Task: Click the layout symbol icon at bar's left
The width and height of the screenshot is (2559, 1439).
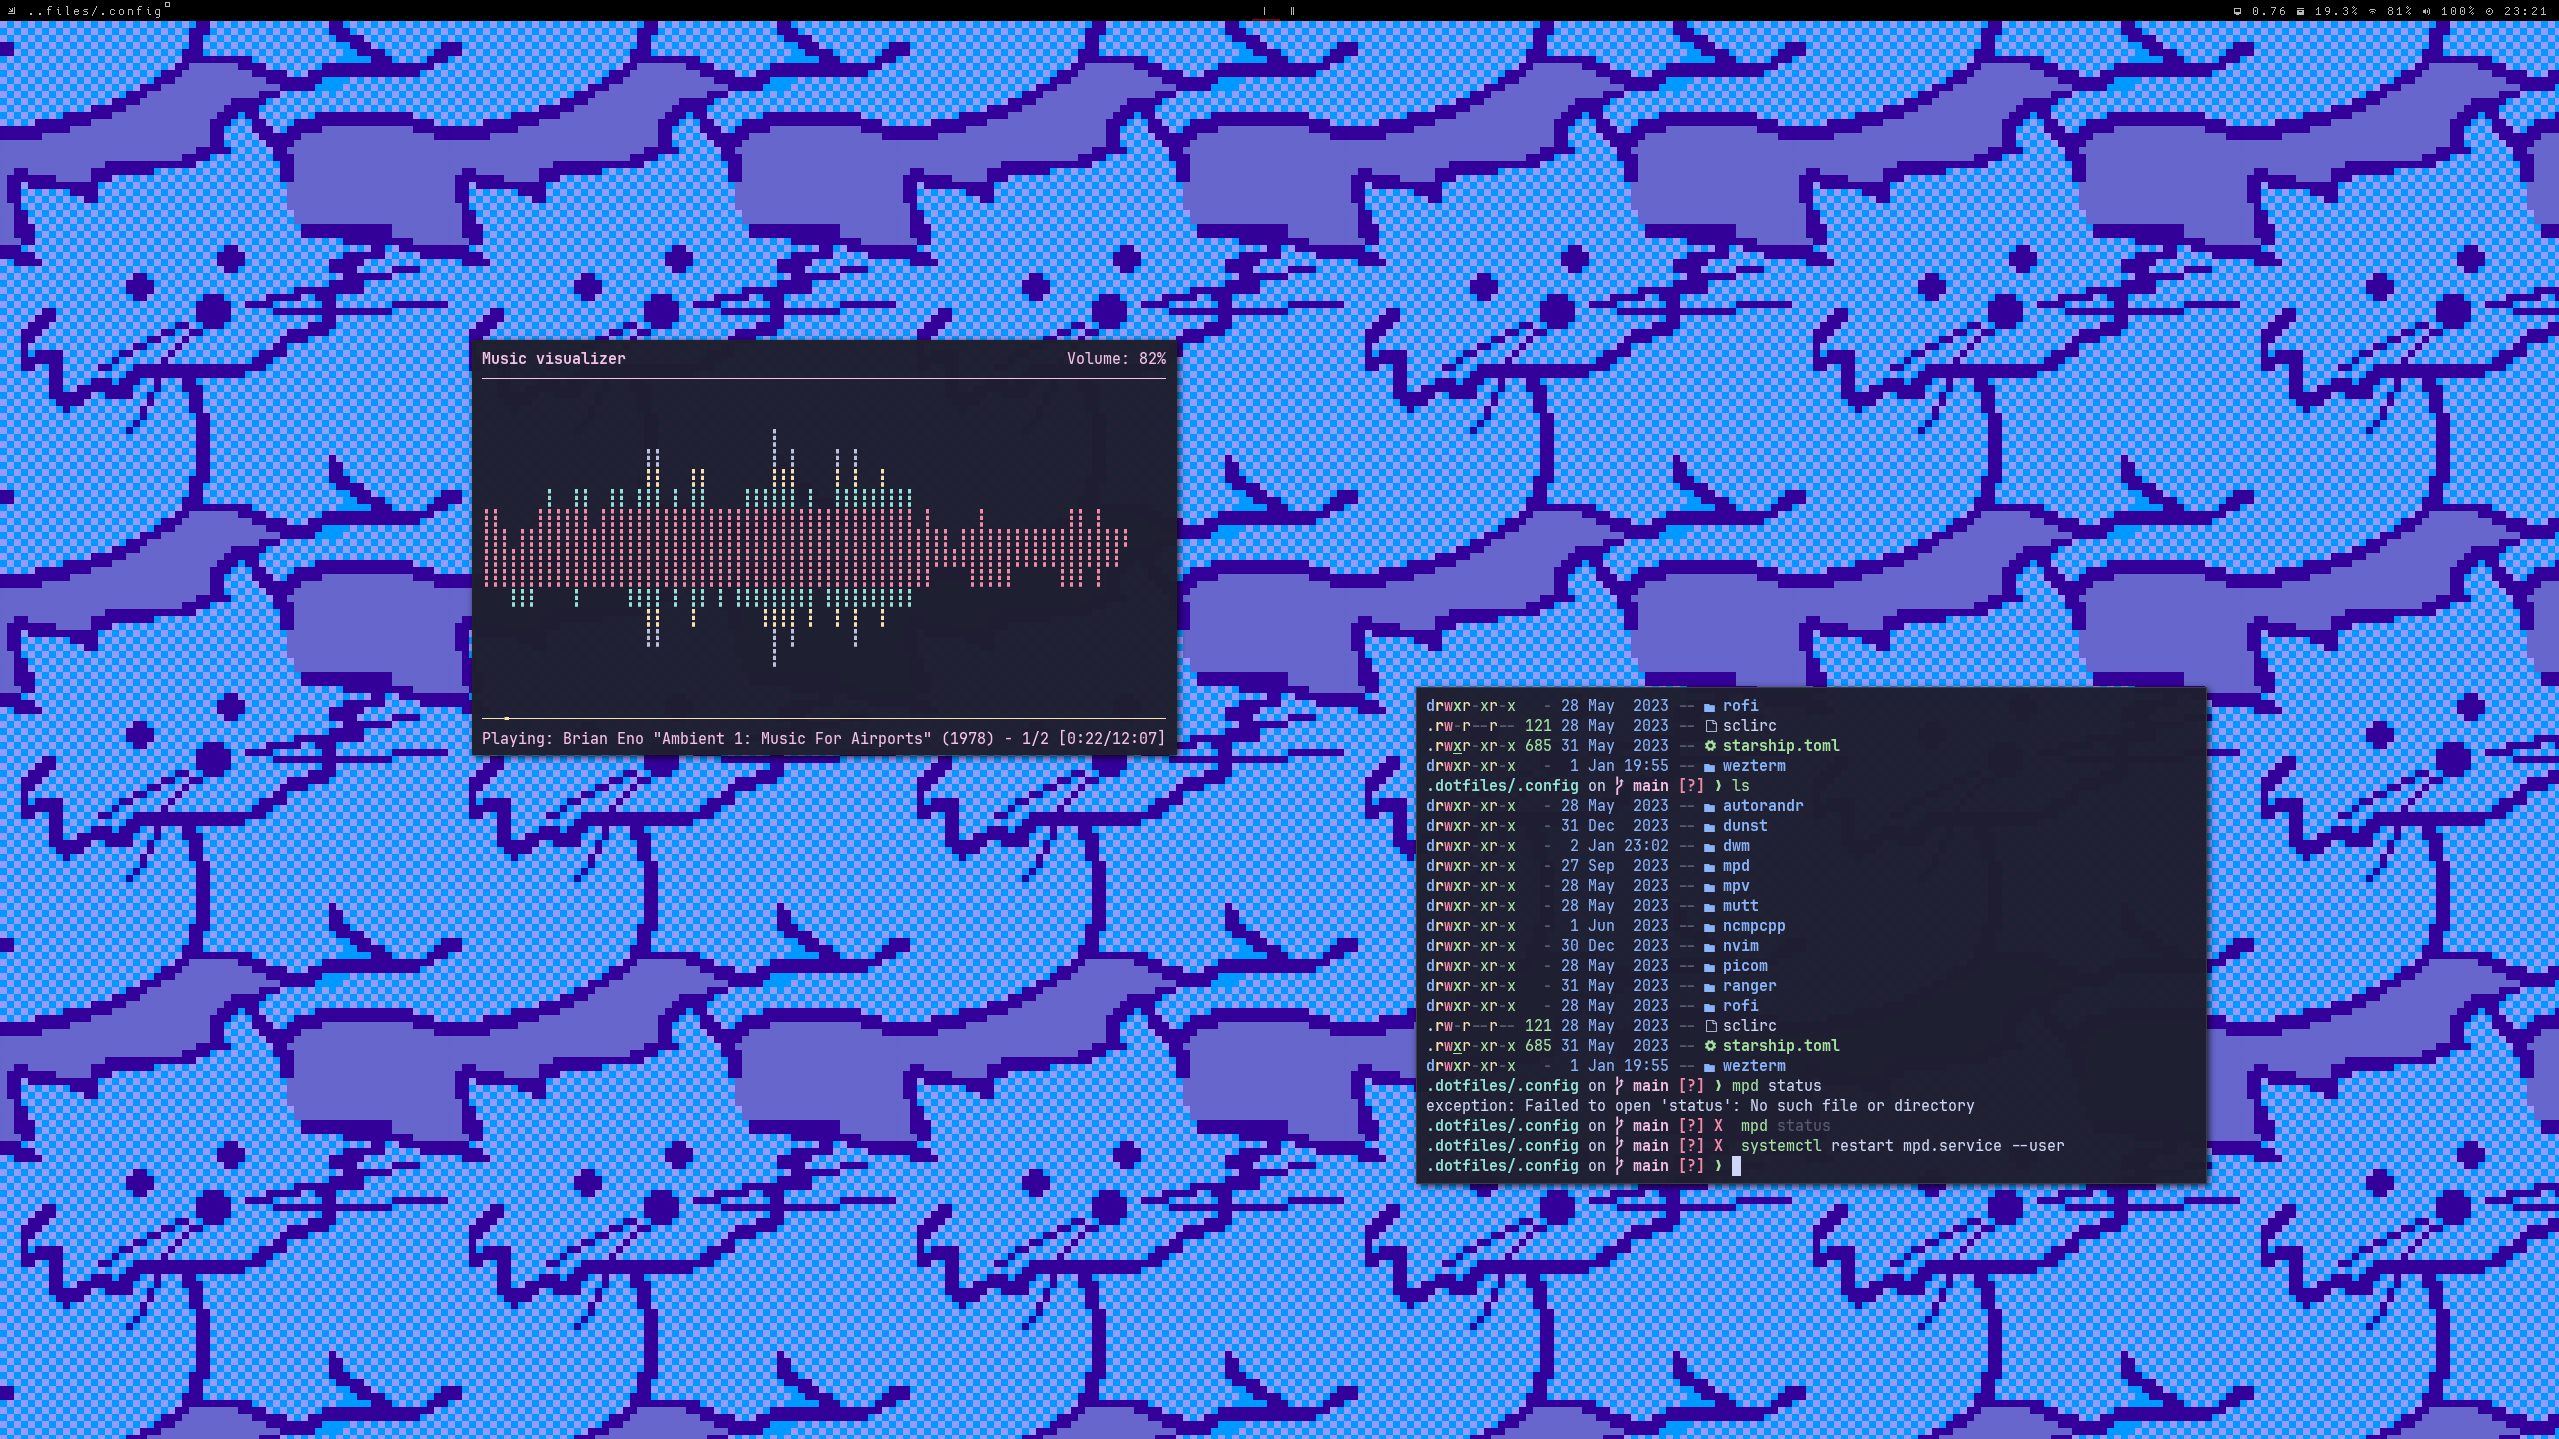Action: coord(12,11)
